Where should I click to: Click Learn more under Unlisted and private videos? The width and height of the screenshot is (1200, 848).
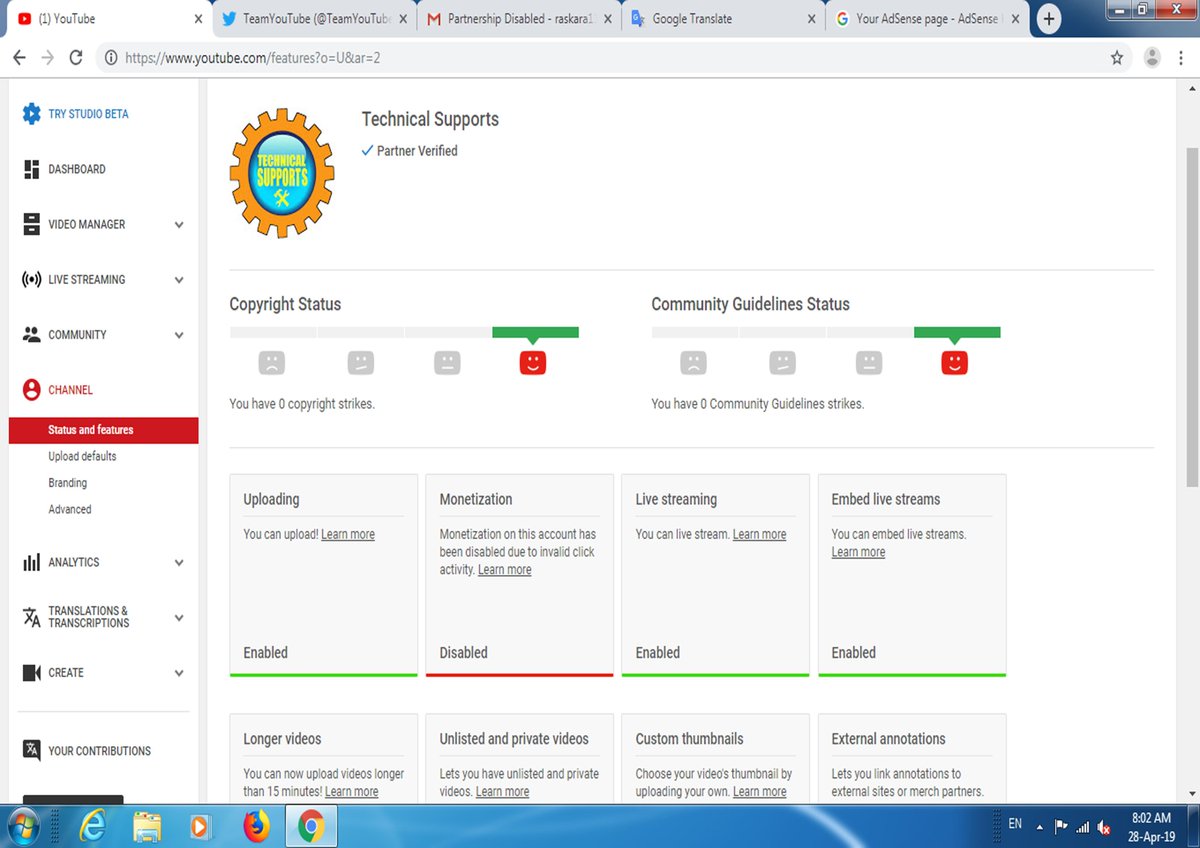(x=502, y=792)
